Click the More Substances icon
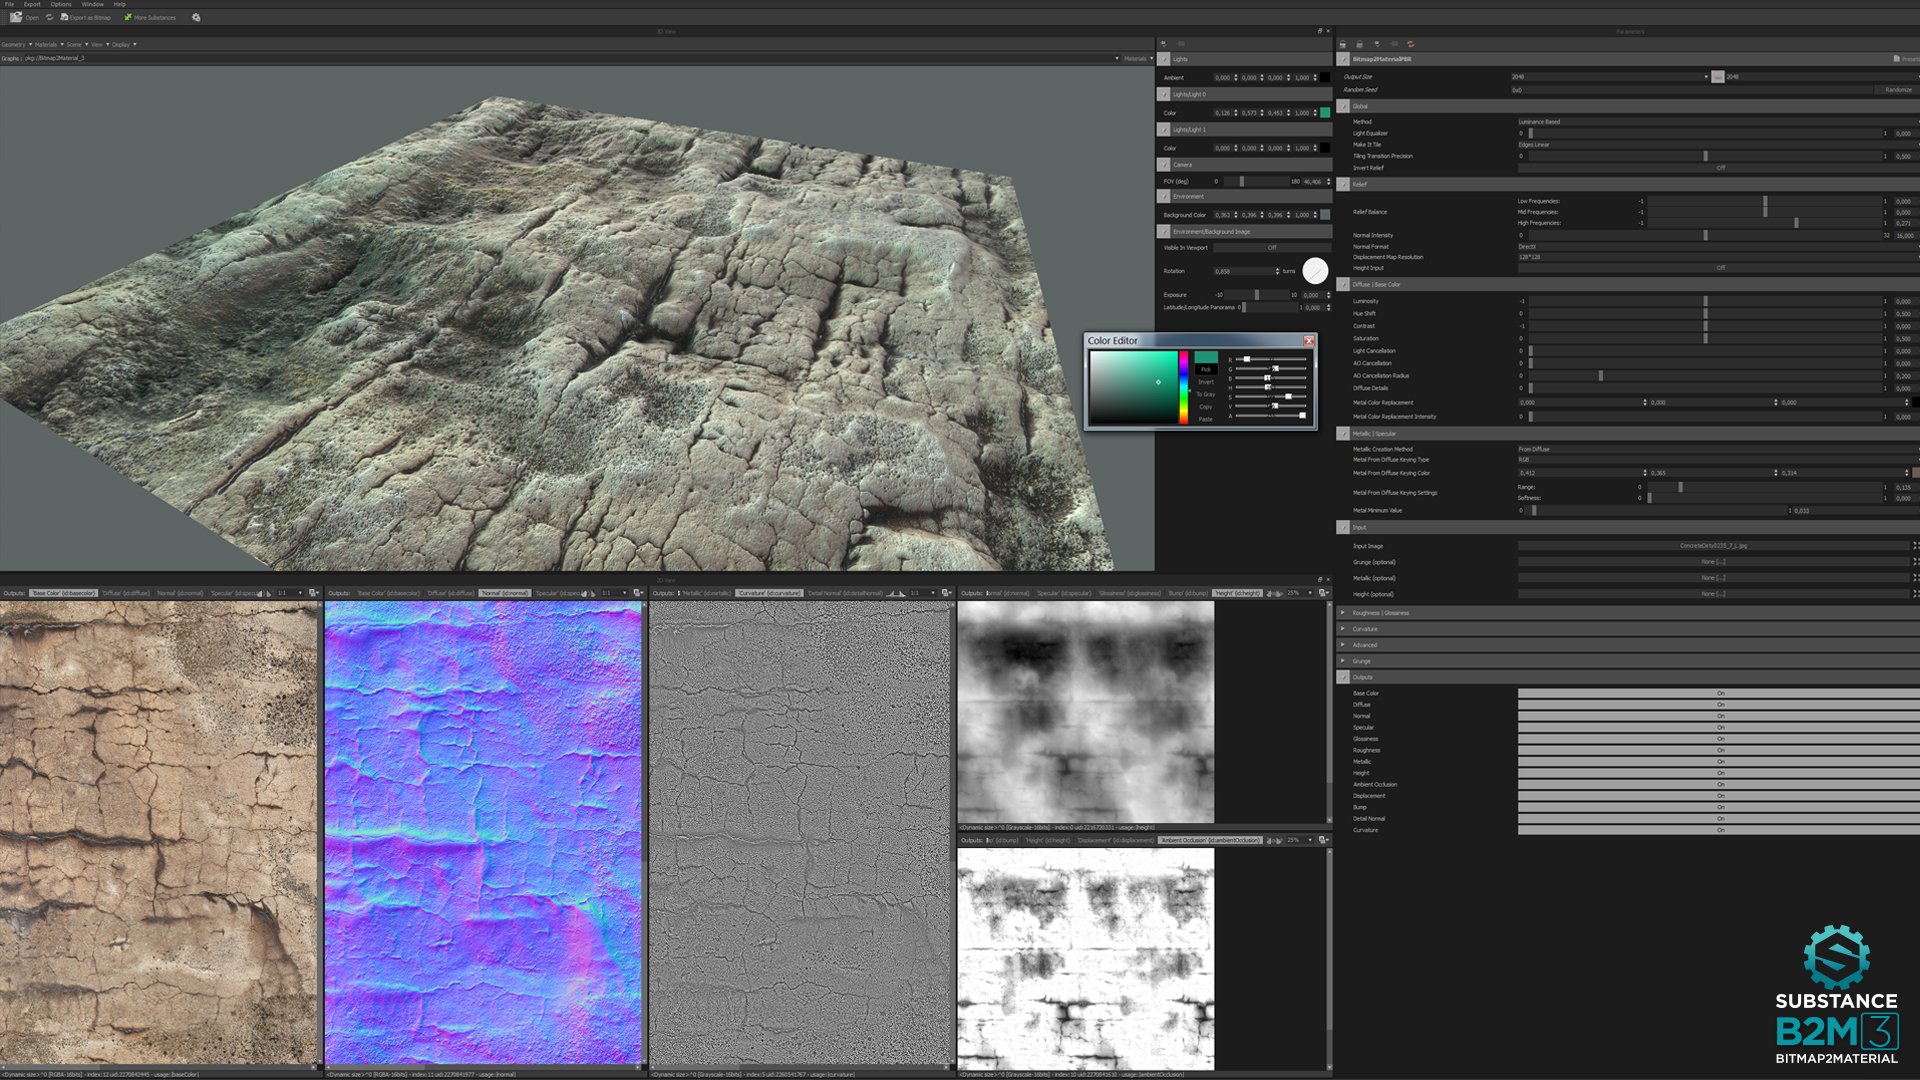 pos(128,17)
